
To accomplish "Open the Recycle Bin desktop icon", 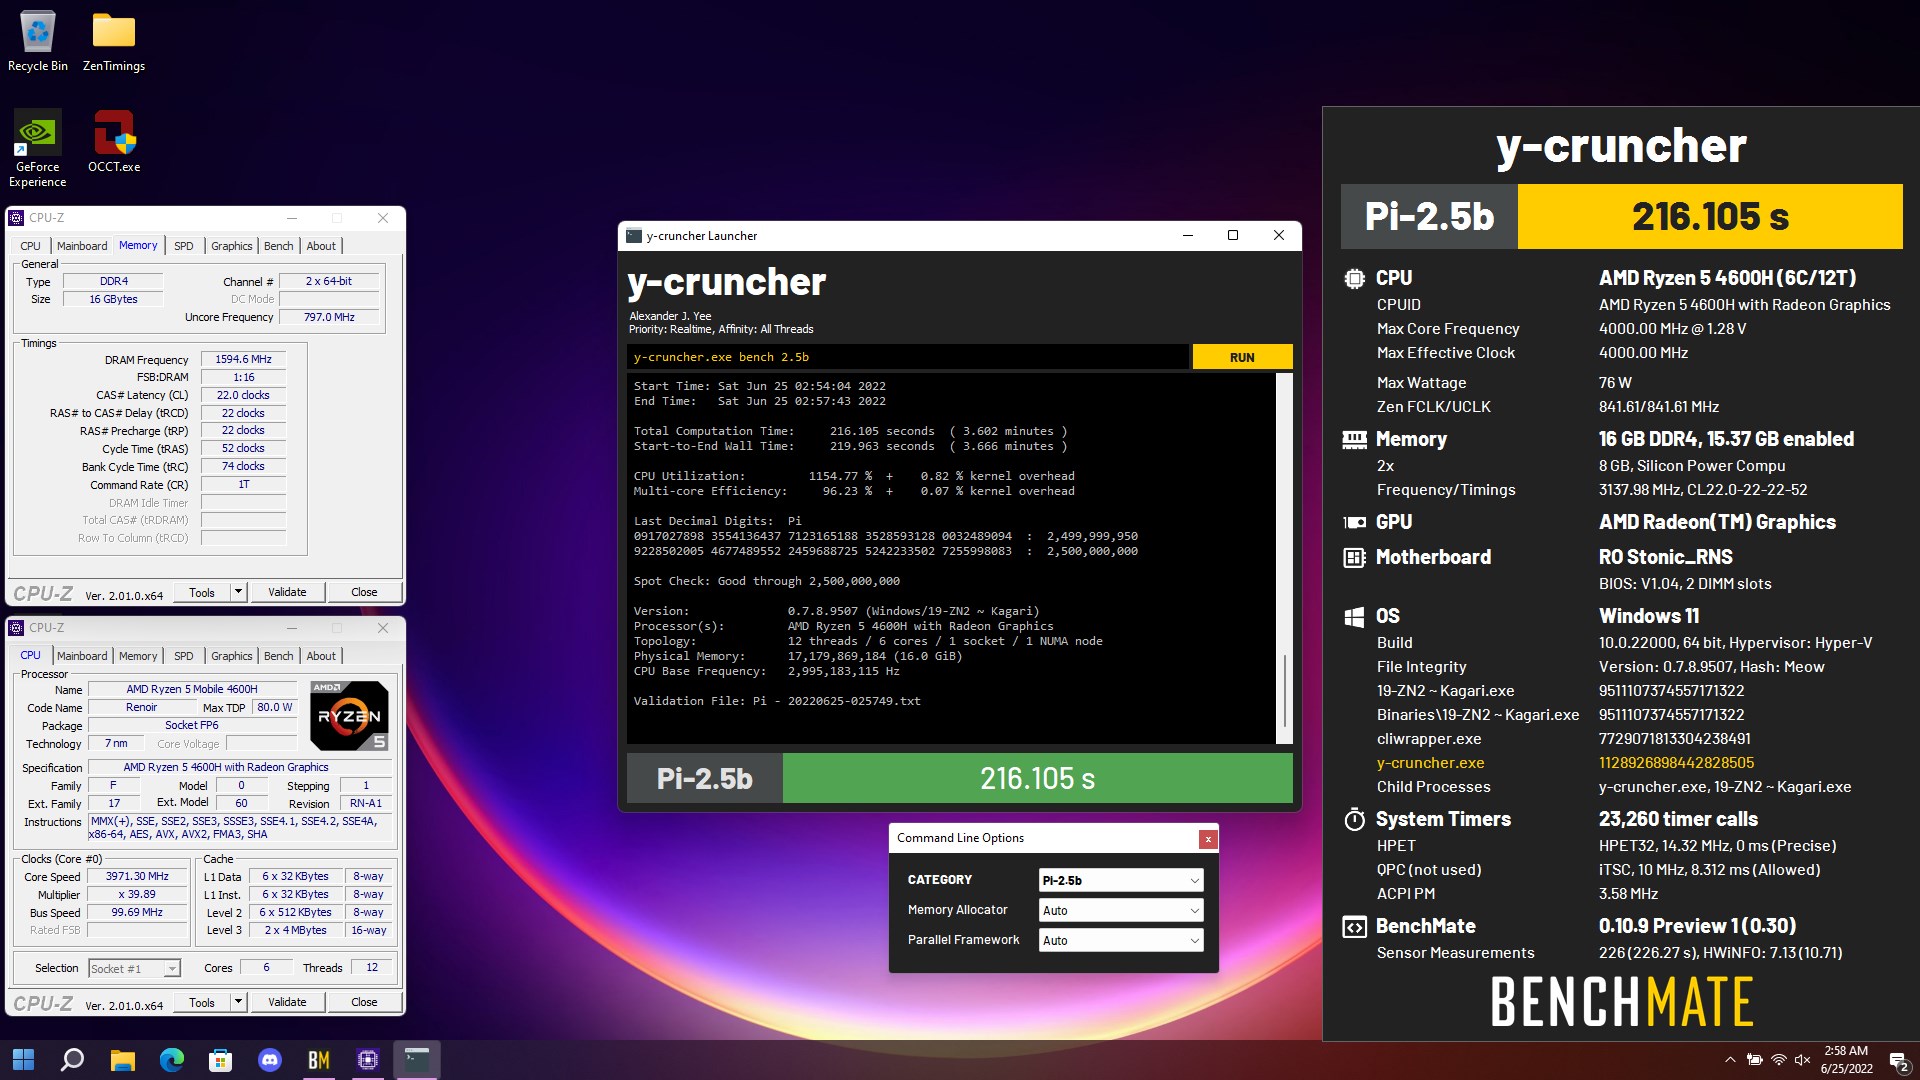I will click(x=38, y=41).
